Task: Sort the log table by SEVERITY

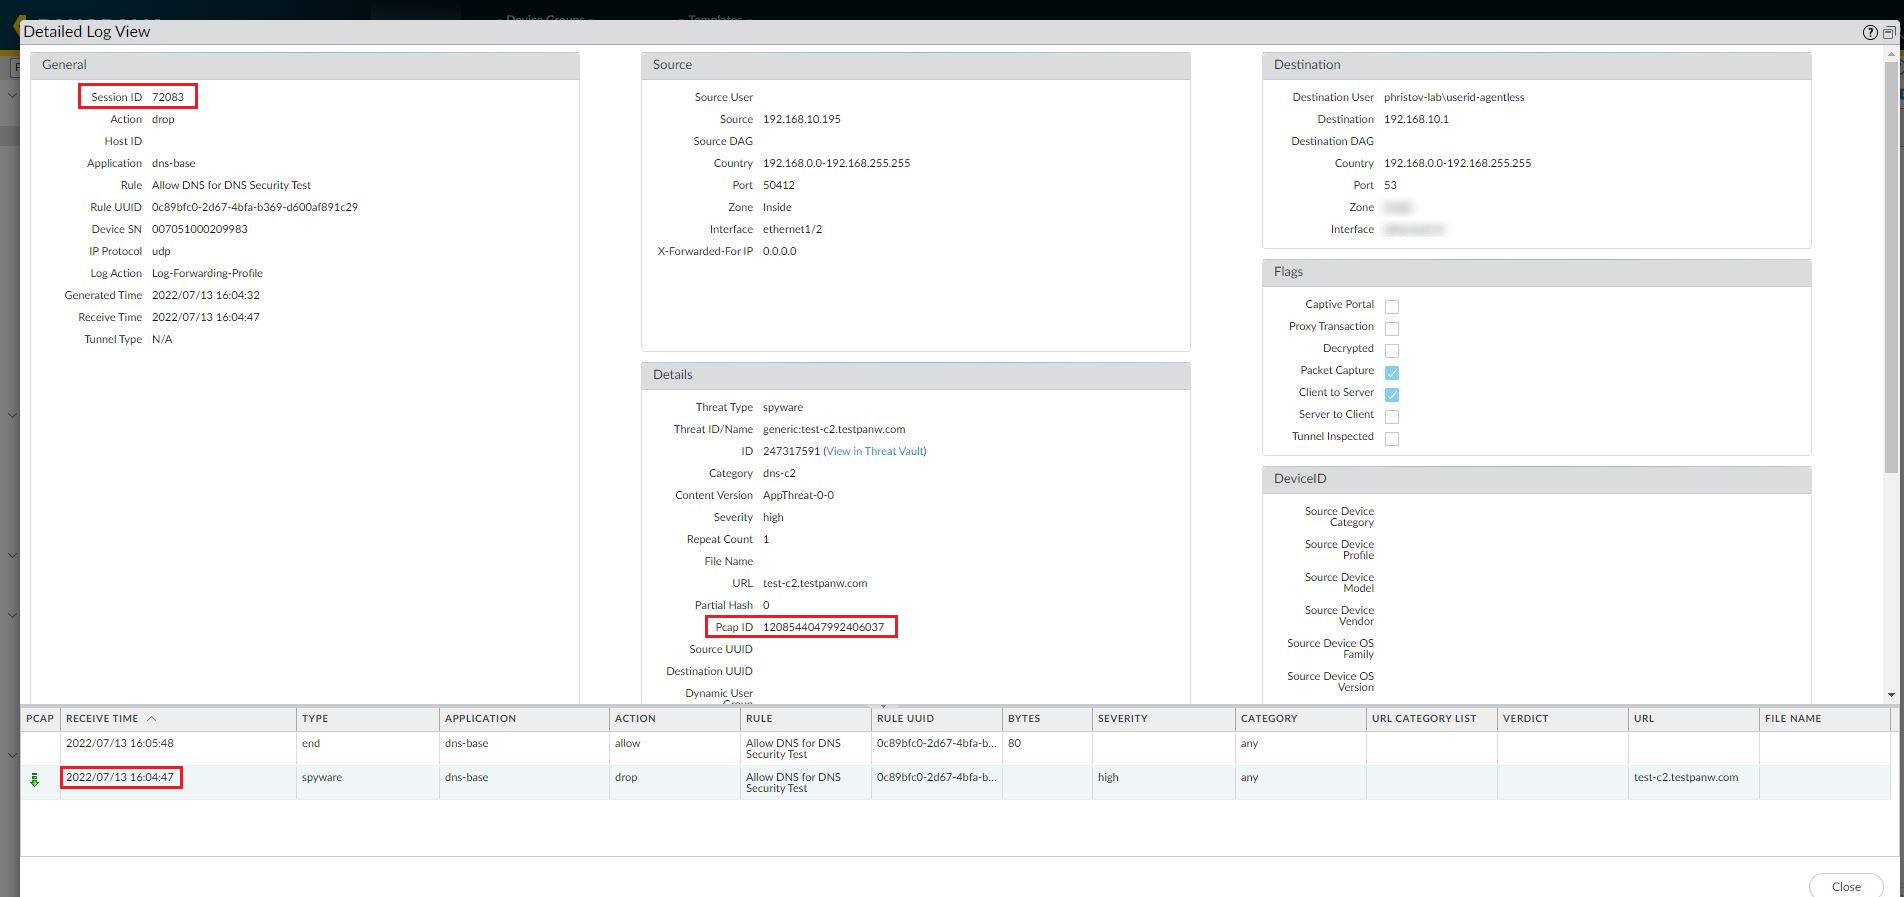Action: pyautogui.click(x=1164, y=718)
